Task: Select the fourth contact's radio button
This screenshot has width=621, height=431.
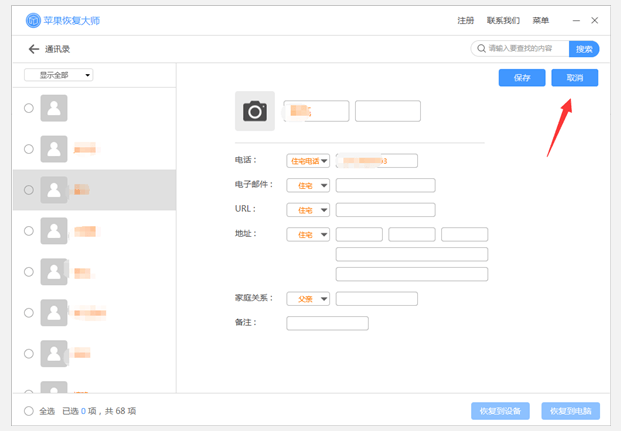Action: coord(29,231)
